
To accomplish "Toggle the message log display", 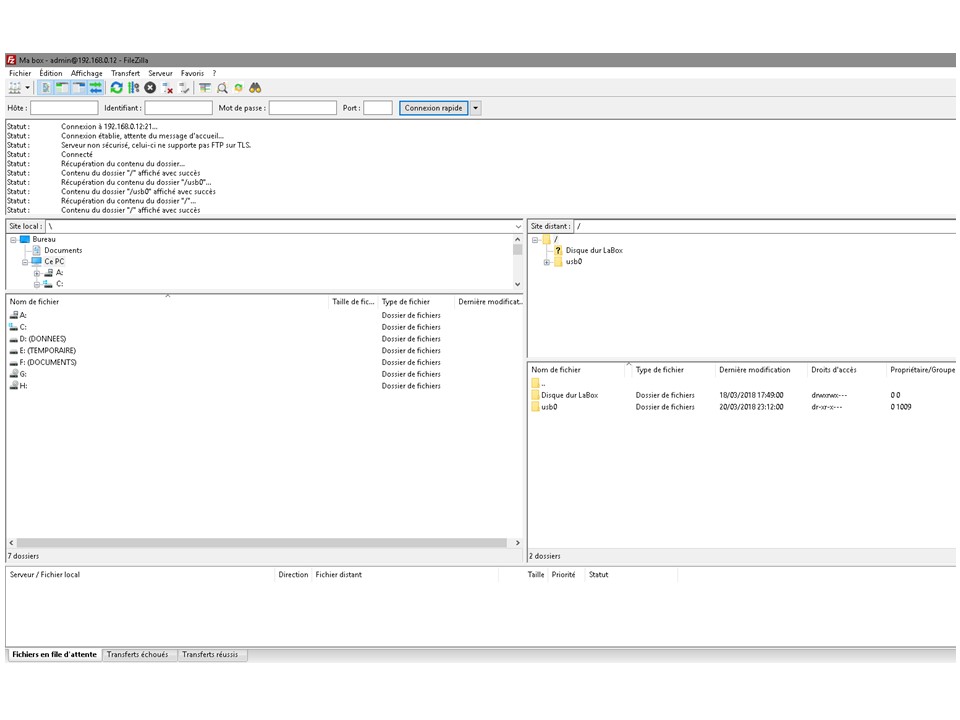I will pos(46,88).
